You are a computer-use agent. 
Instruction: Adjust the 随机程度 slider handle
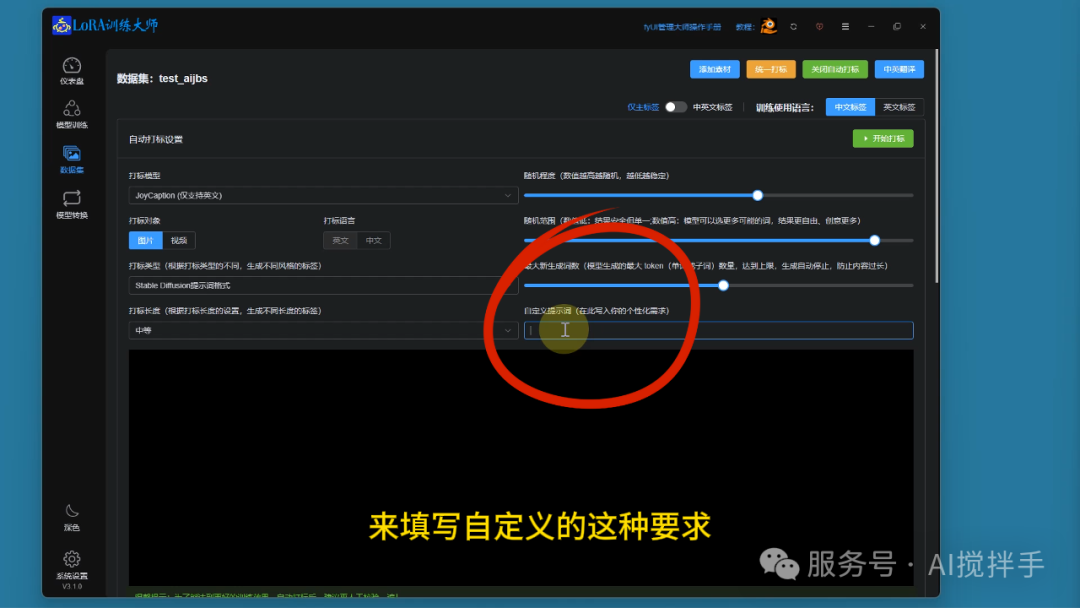(x=758, y=196)
